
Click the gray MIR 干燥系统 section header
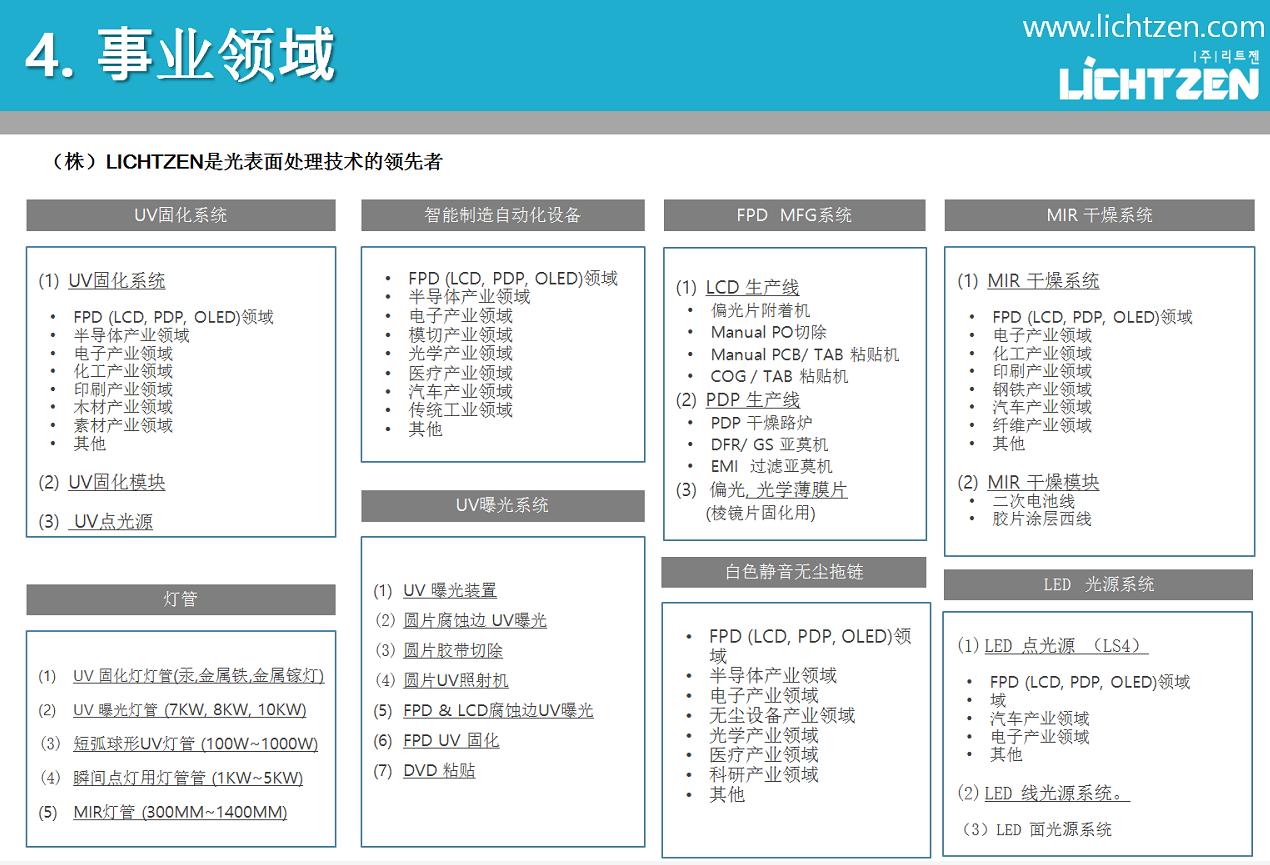pos(1099,215)
